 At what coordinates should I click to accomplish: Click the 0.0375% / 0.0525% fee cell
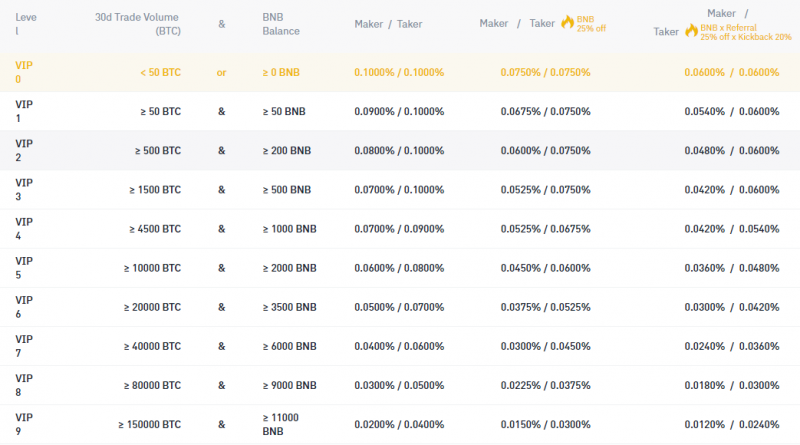[x=545, y=307]
